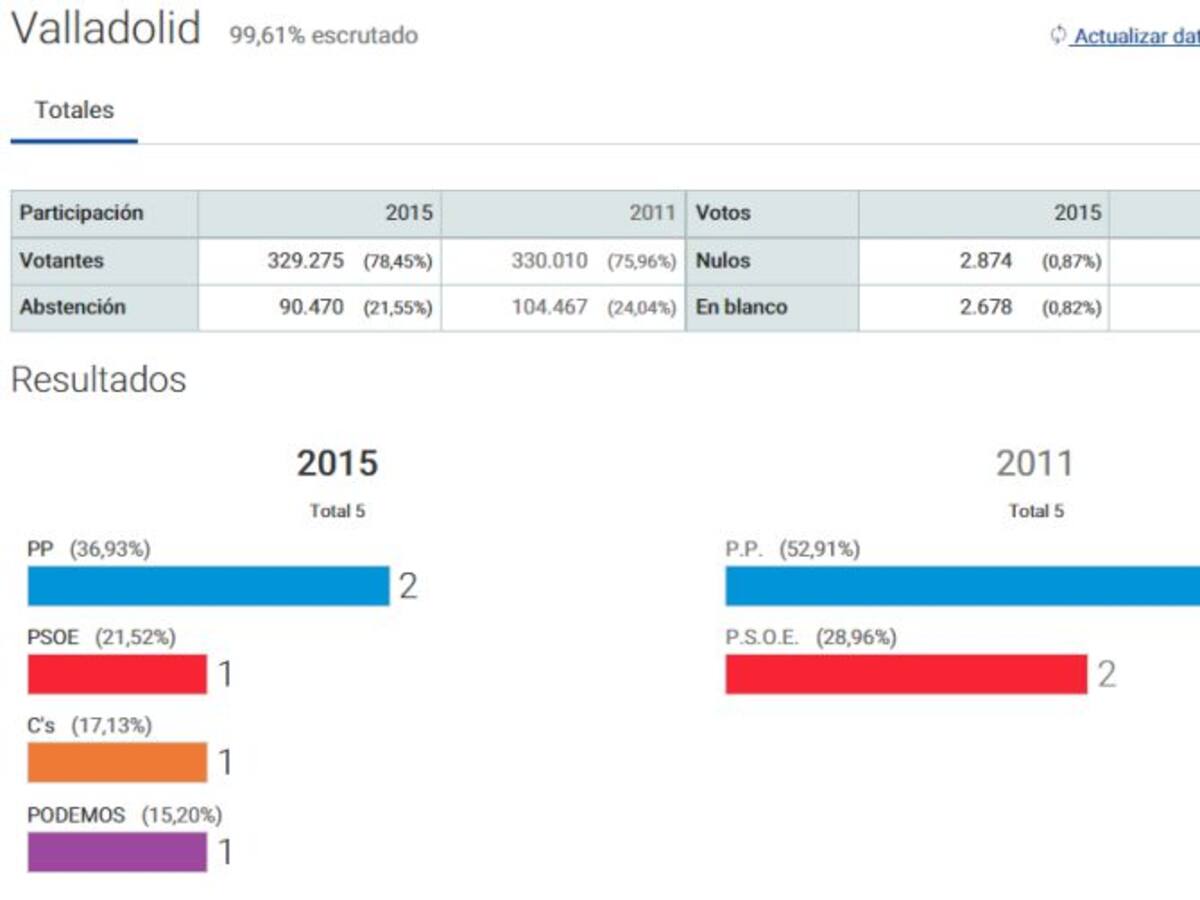This screenshot has width=1200, height=900.
Task: Select the Nulos row label
Action: 723,261
